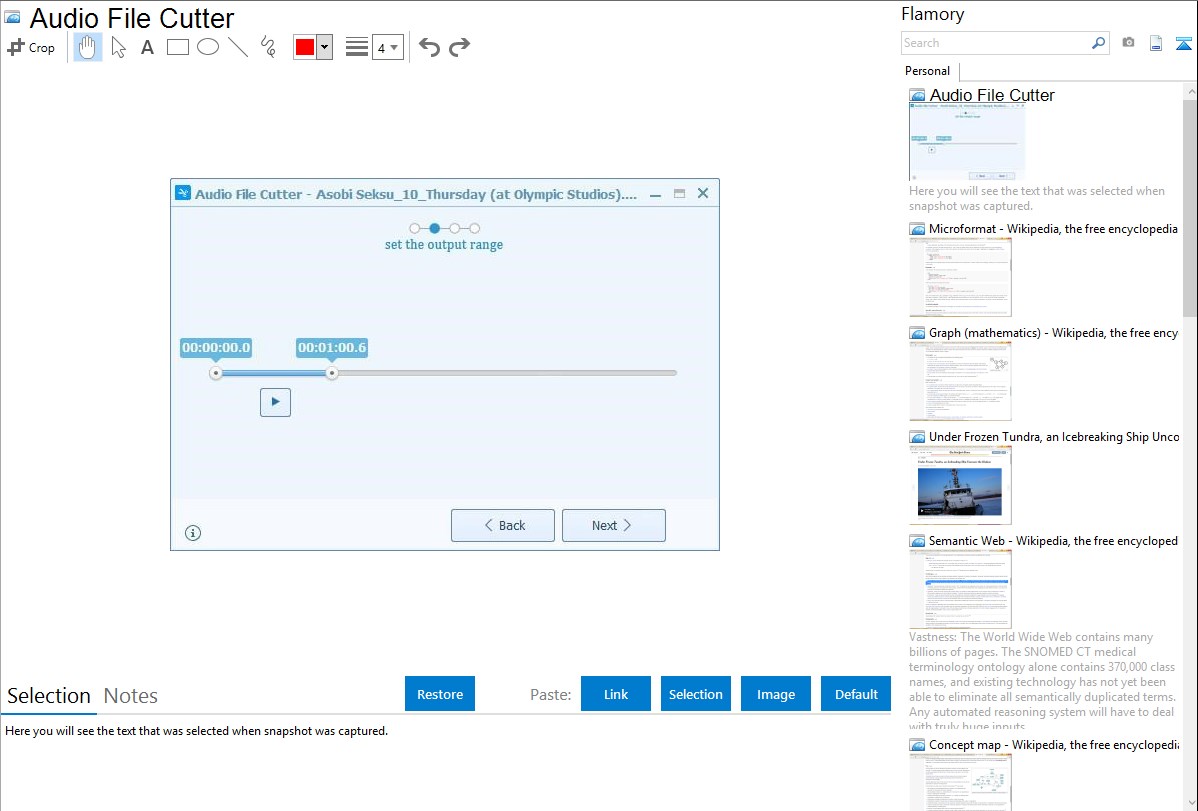This screenshot has height=811, width=1198.
Task: Click the blue collapse panel icon
Action: coord(1183,43)
